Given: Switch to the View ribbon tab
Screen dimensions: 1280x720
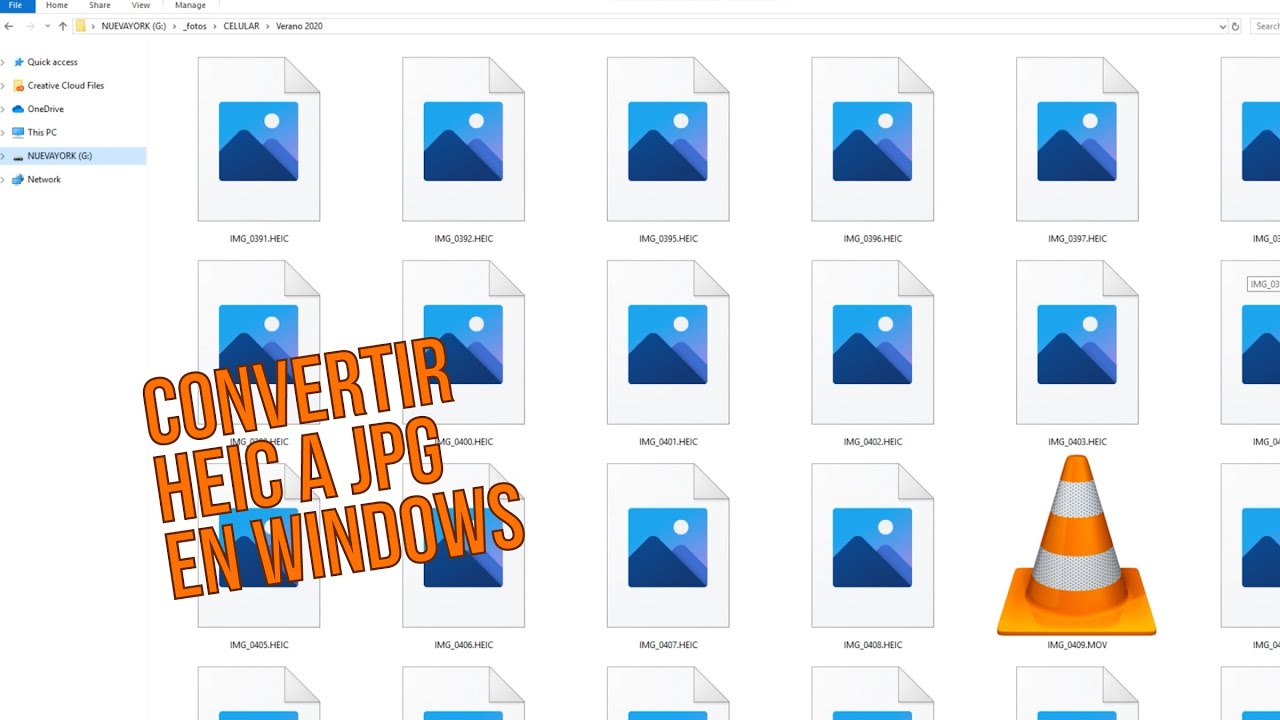Looking at the screenshot, I should click(141, 5).
